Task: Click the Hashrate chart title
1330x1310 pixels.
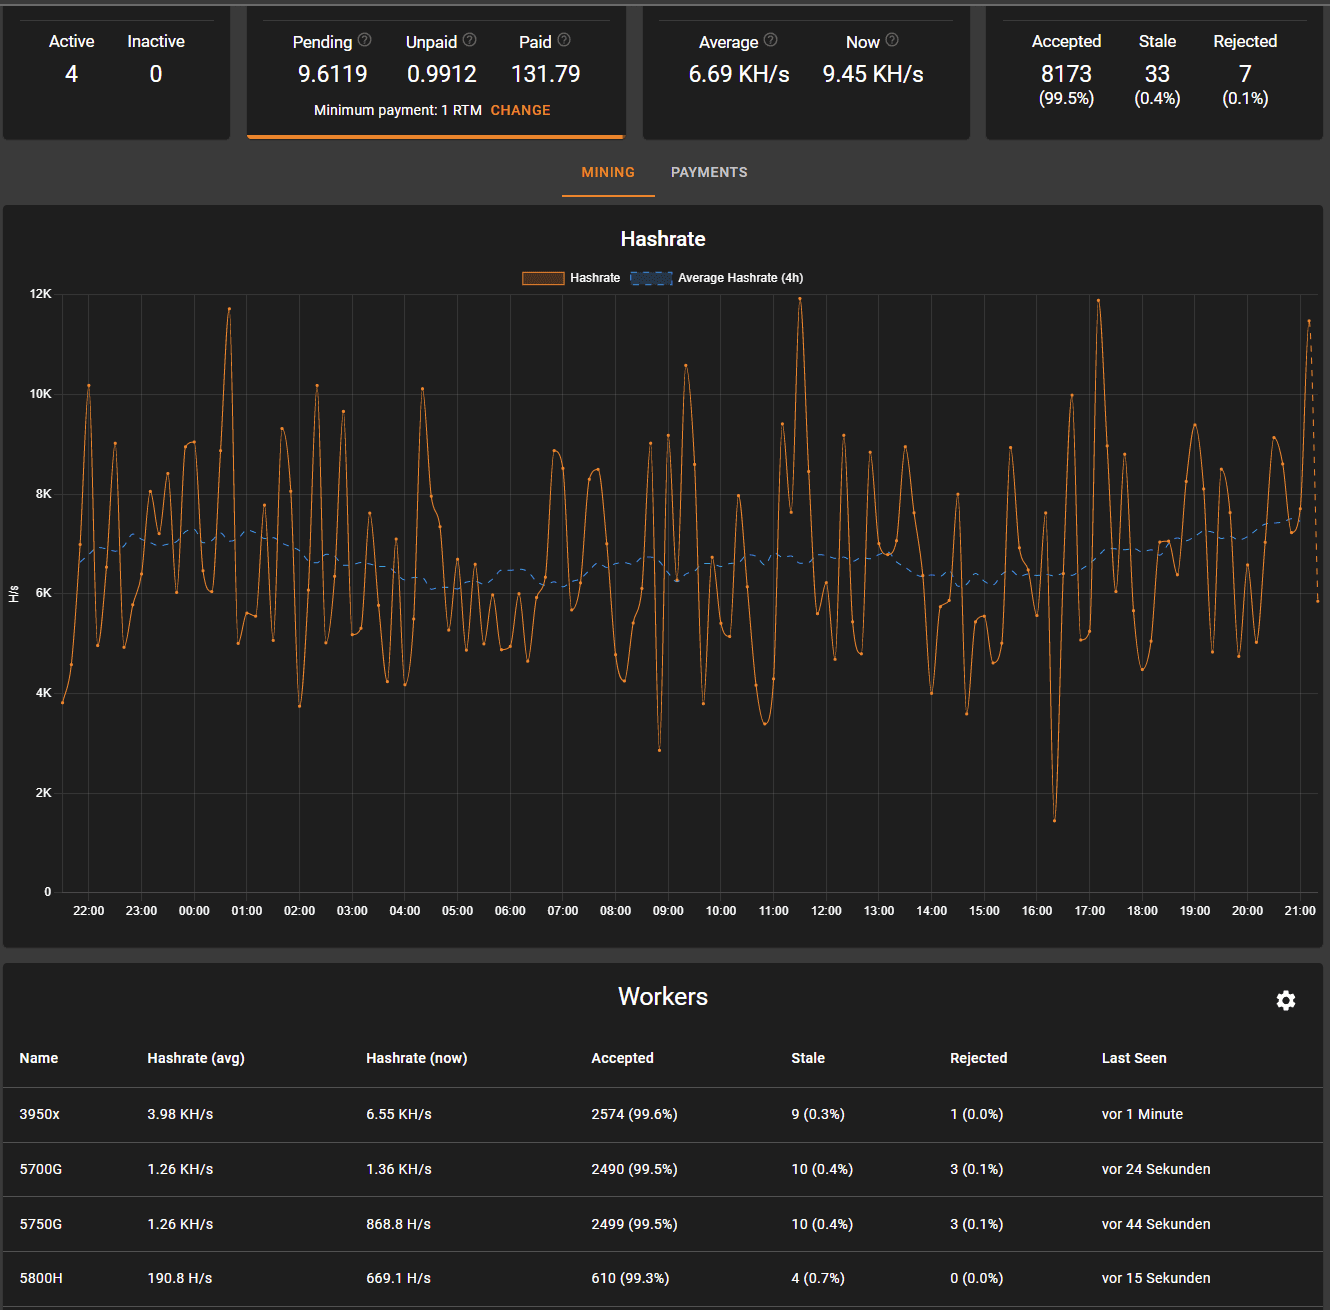Action: coord(663,239)
